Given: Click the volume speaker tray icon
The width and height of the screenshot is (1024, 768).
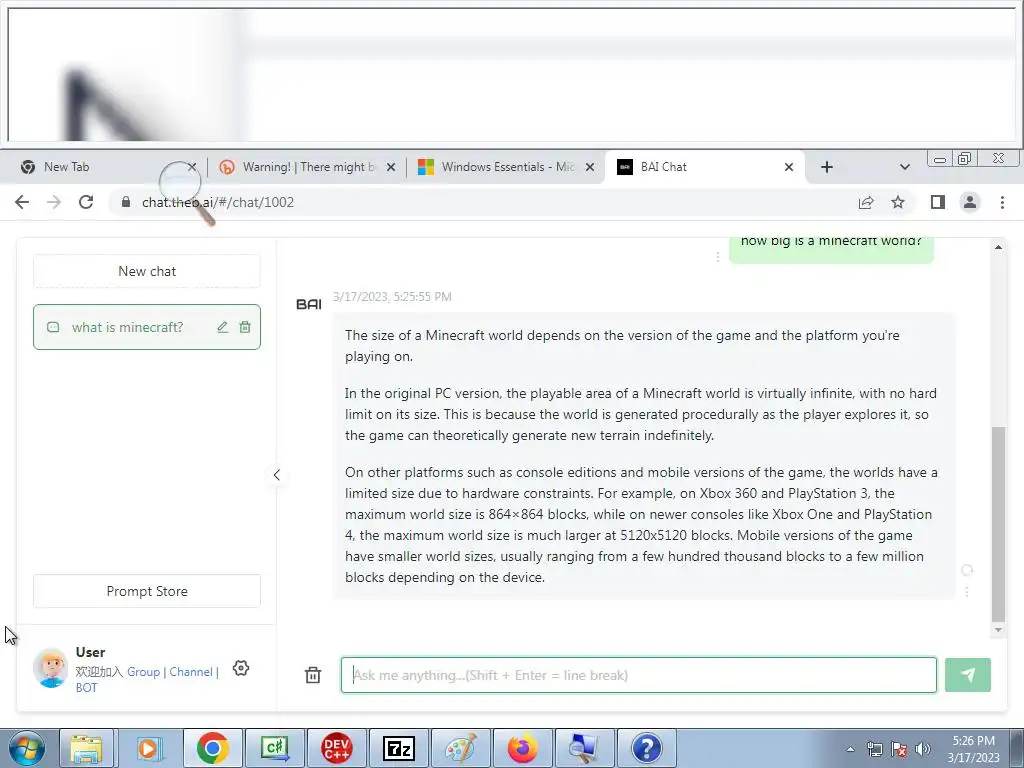Looking at the screenshot, I should pos(923,749).
